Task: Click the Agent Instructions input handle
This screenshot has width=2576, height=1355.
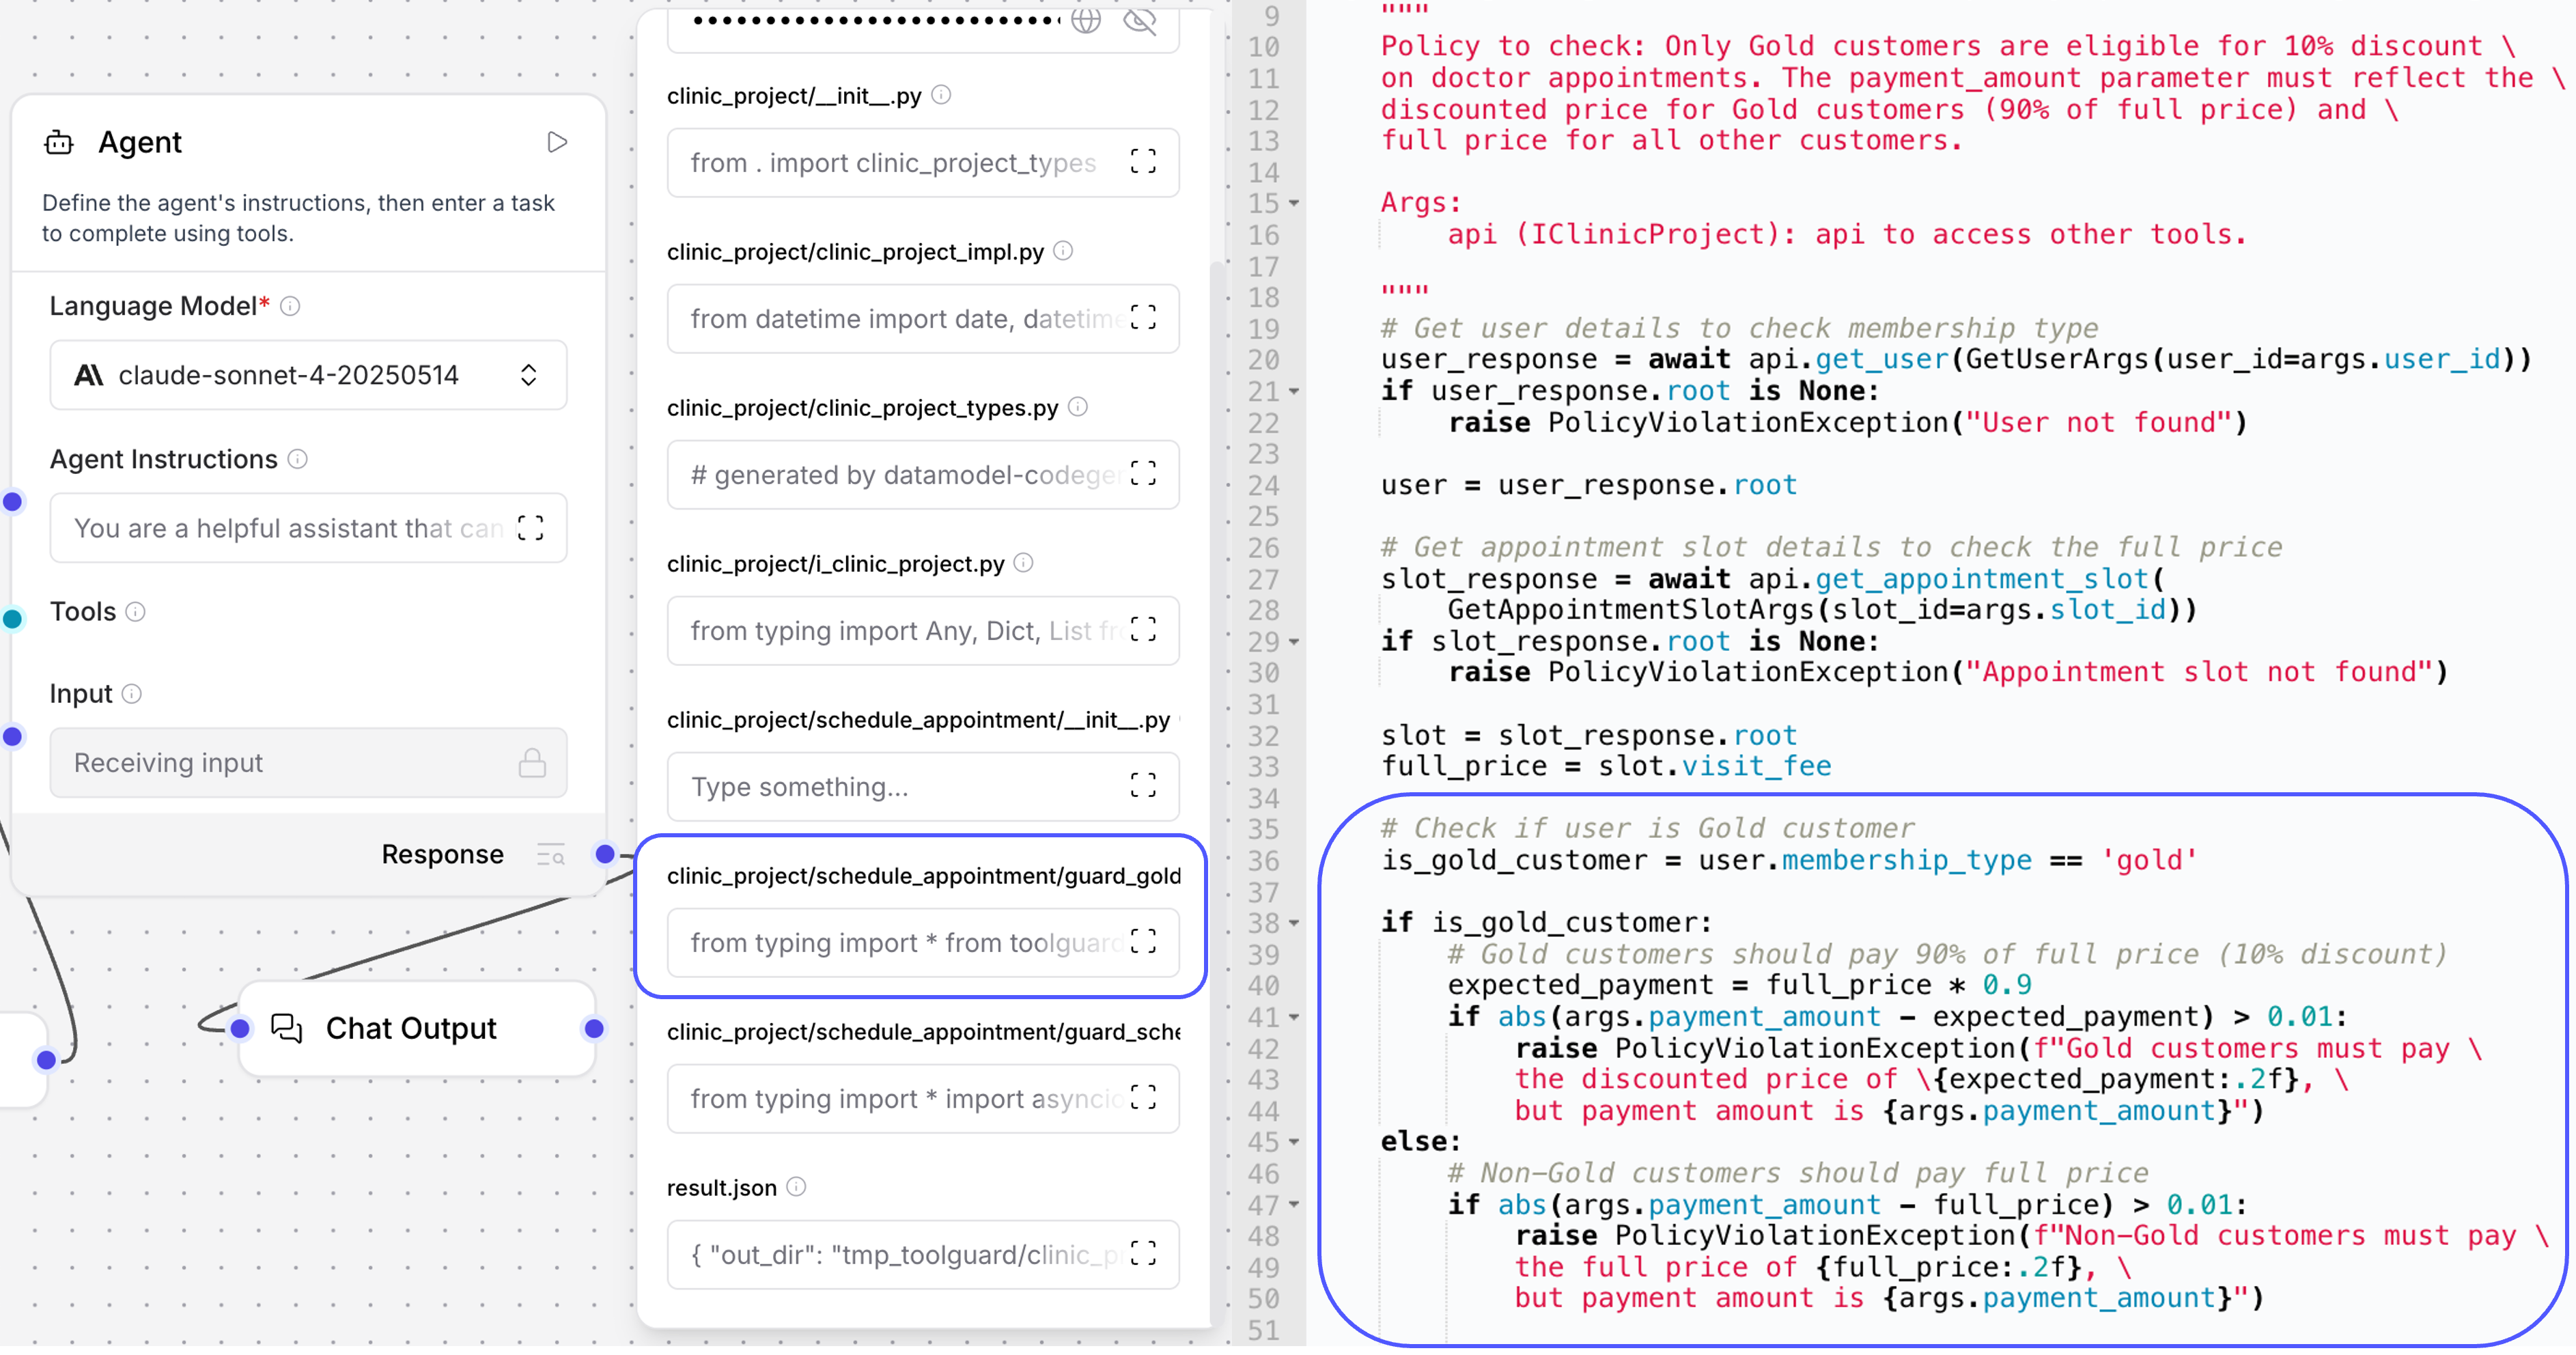Action: tap(12, 502)
